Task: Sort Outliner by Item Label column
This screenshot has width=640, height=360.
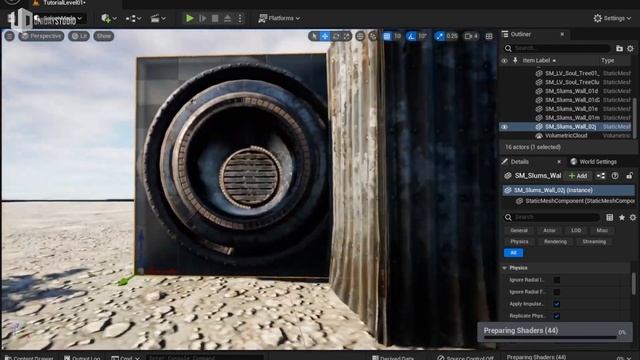Action: [539, 60]
